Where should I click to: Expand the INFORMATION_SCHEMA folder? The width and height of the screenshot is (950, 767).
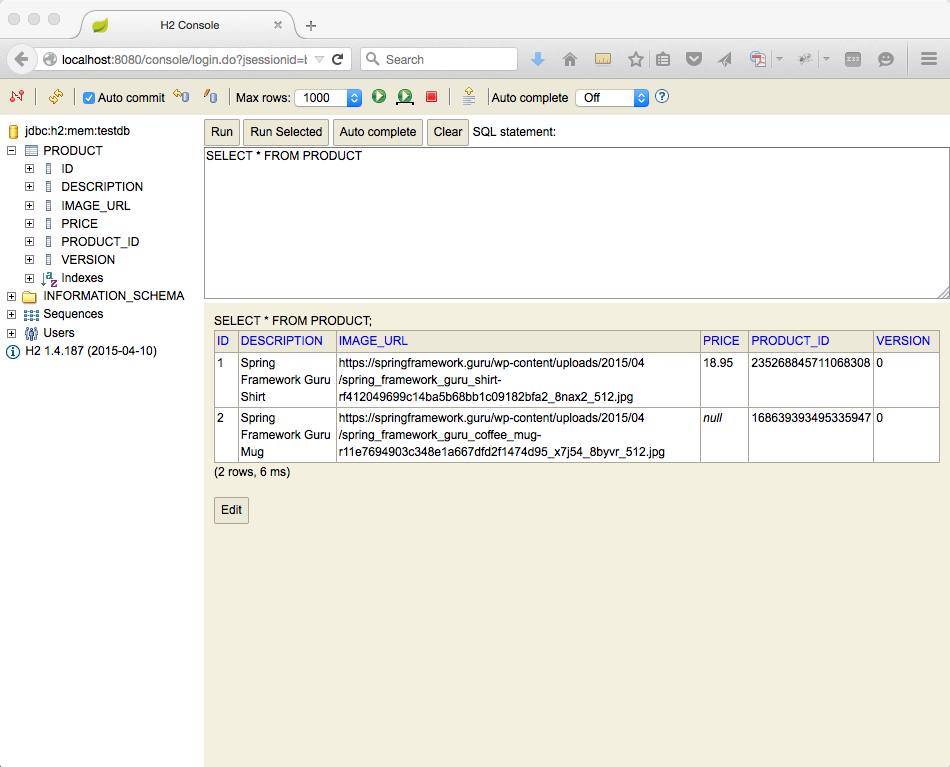click(12, 296)
